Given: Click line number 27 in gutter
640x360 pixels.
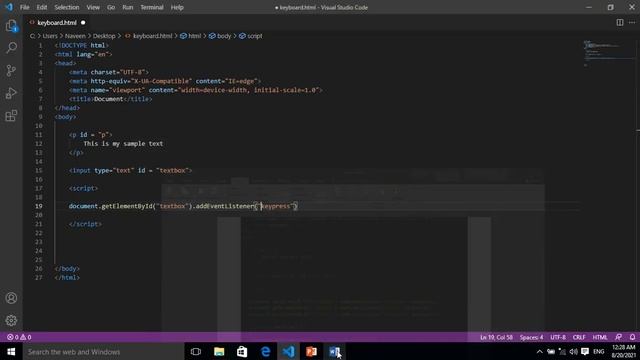Looking at the screenshot, I should pos(38,278).
